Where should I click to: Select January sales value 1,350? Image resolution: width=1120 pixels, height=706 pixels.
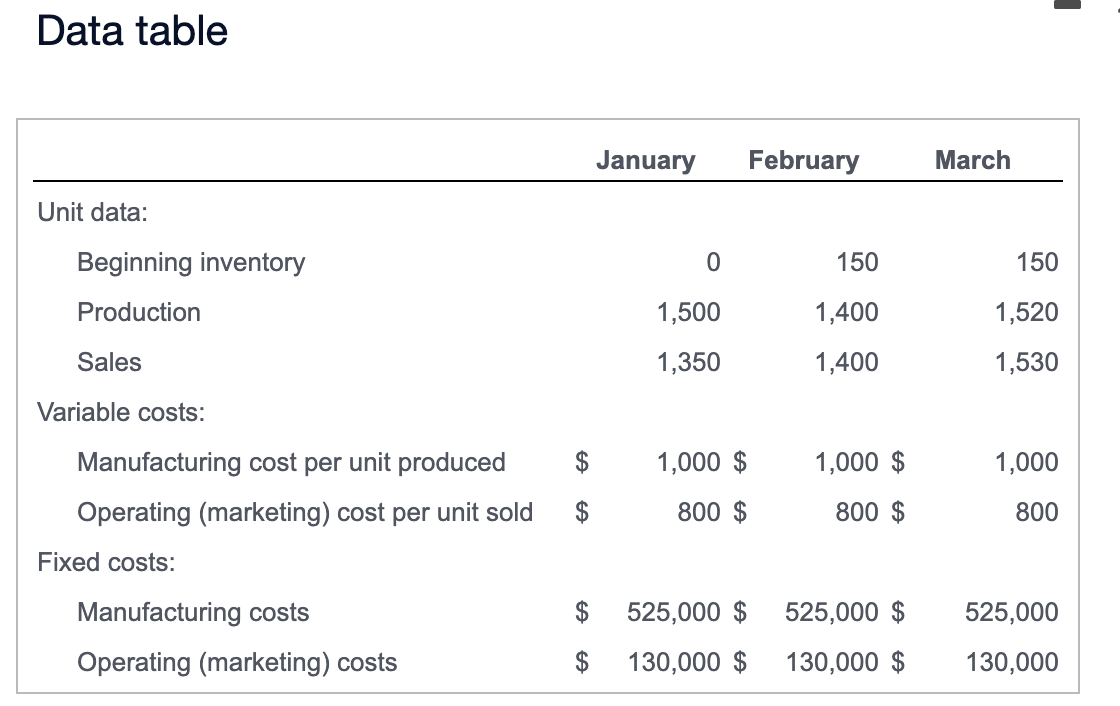pyautogui.click(x=688, y=362)
